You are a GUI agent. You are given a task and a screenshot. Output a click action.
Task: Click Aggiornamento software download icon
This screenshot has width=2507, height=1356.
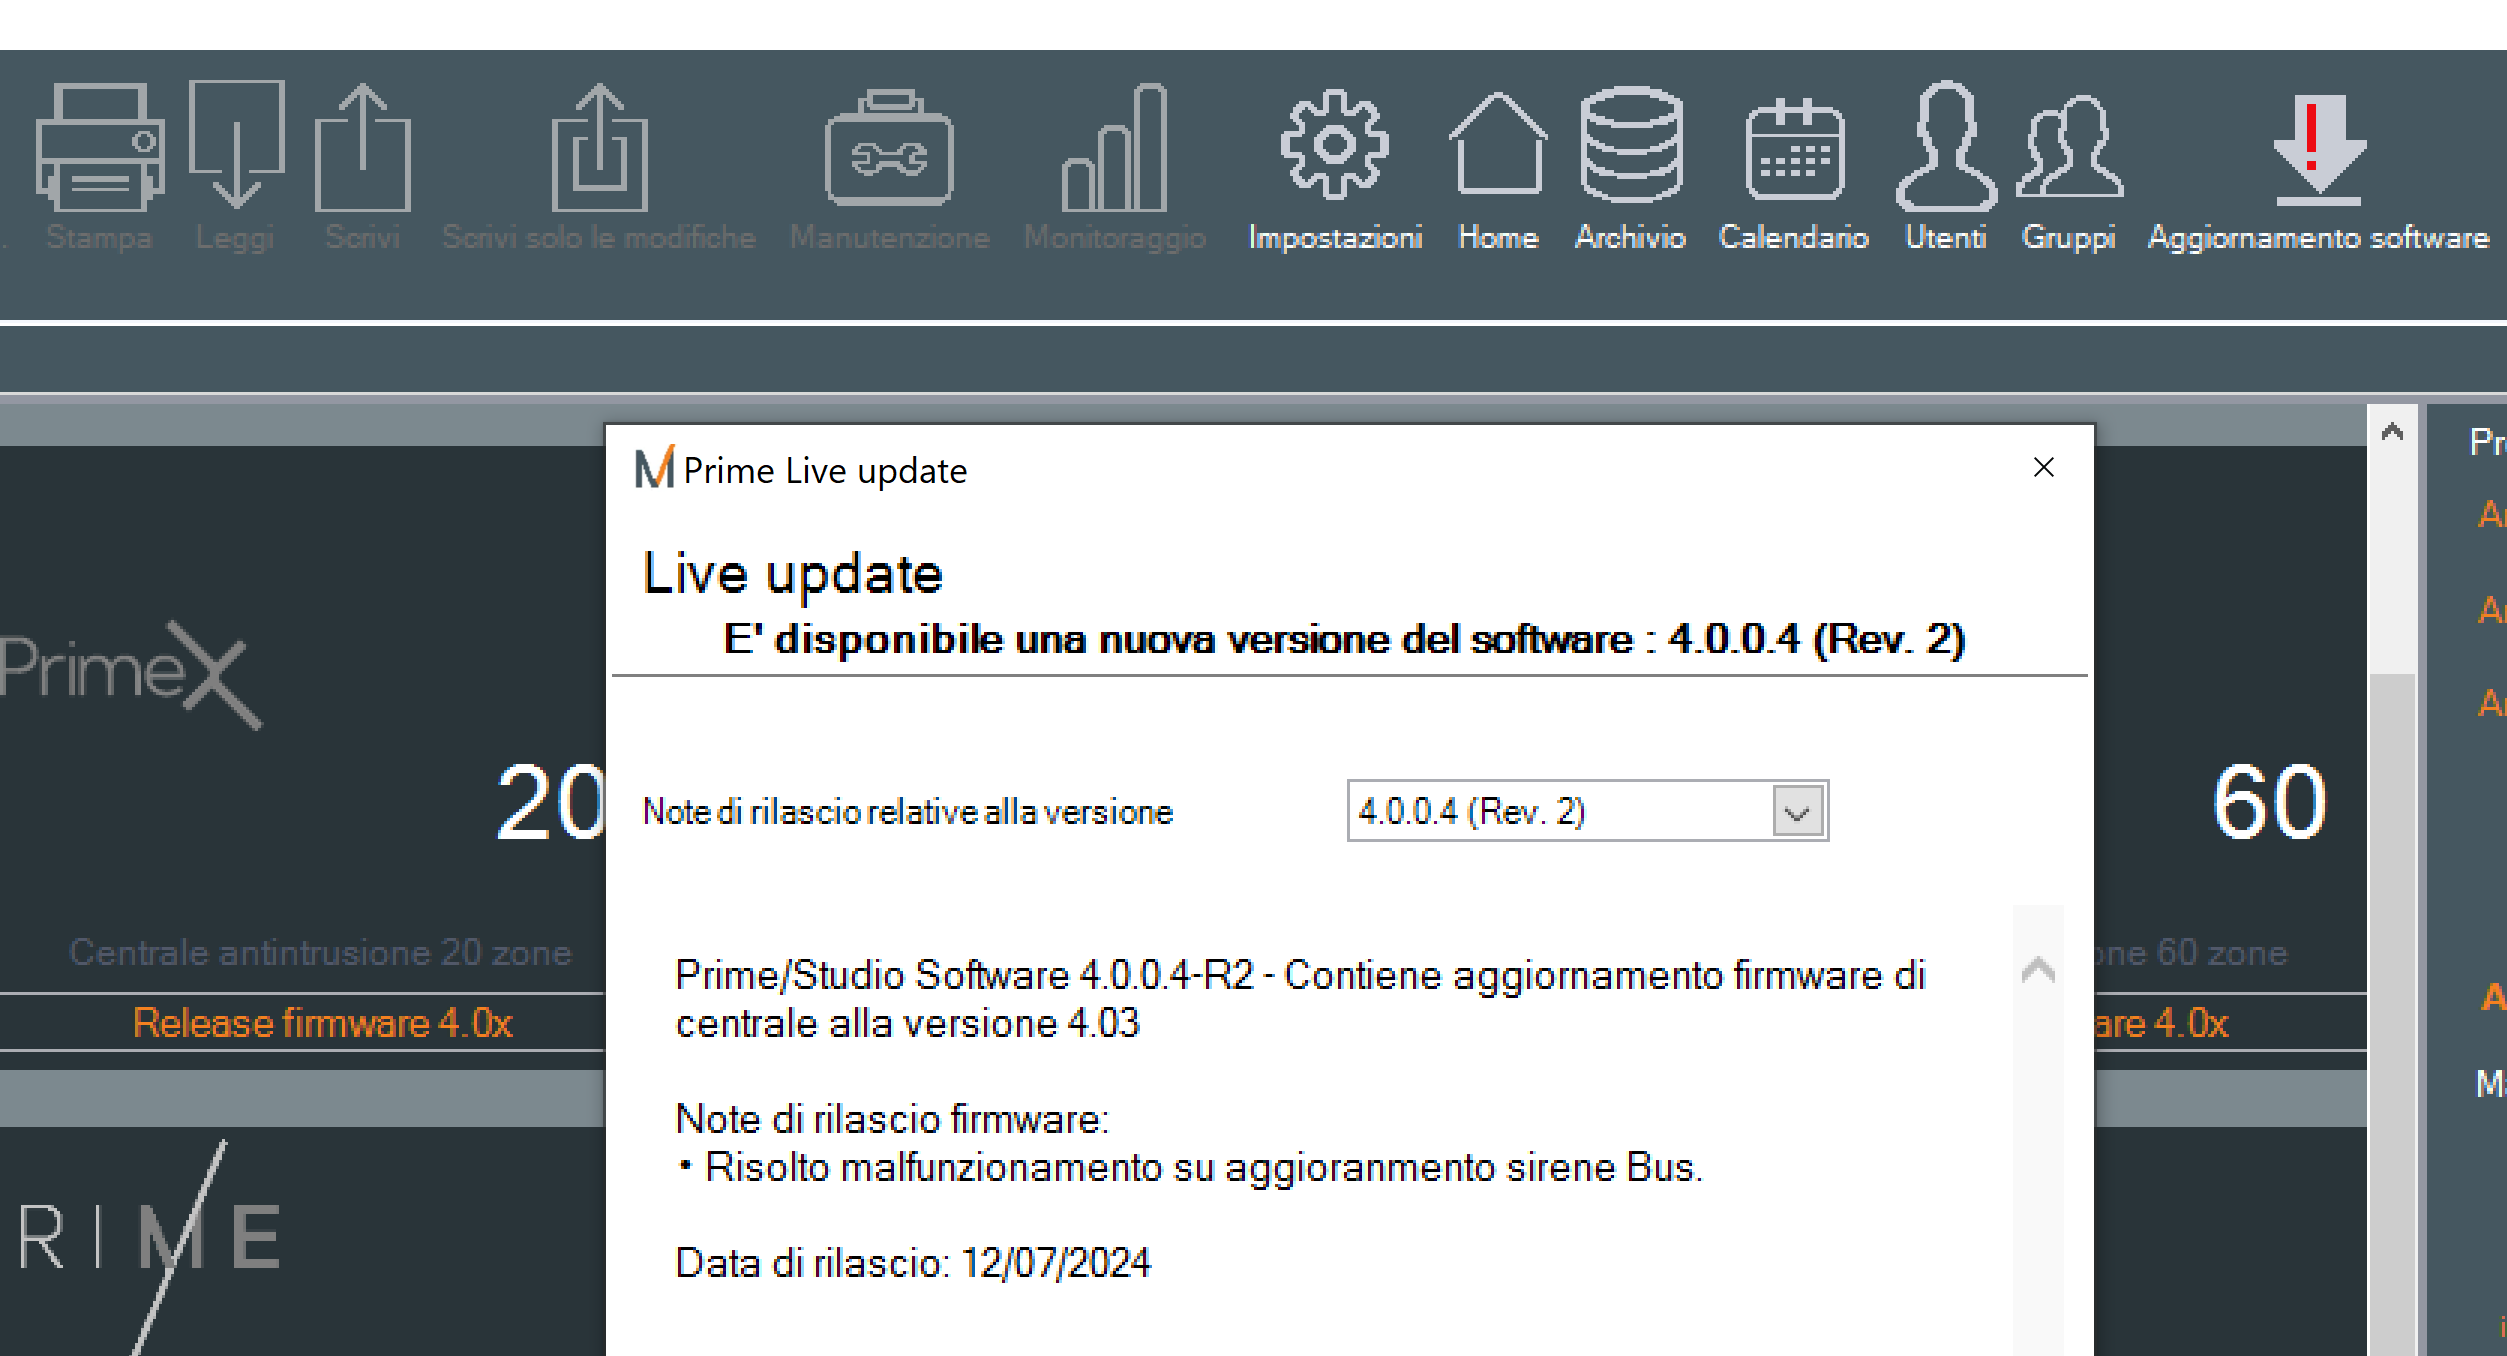click(x=2318, y=150)
